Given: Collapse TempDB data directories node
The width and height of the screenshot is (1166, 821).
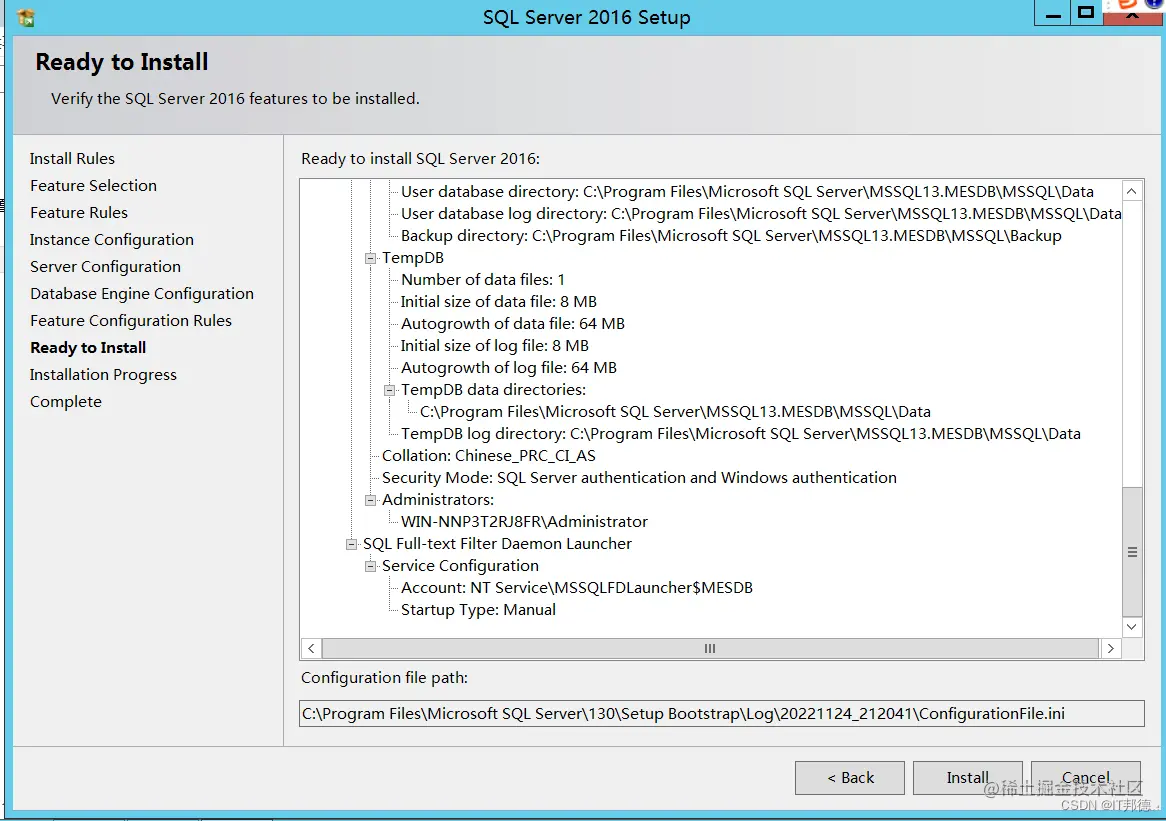Looking at the screenshot, I should (x=389, y=390).
